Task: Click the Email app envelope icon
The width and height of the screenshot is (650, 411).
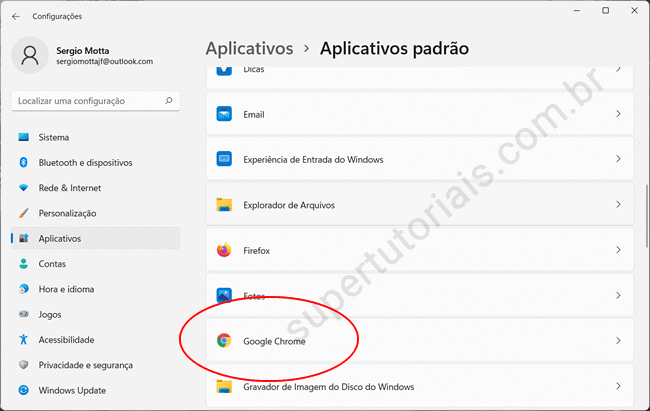Action: 224,114
